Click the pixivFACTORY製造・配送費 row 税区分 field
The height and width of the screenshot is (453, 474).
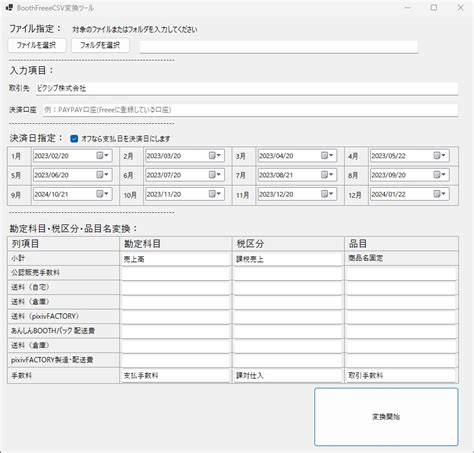coord(288,361)
